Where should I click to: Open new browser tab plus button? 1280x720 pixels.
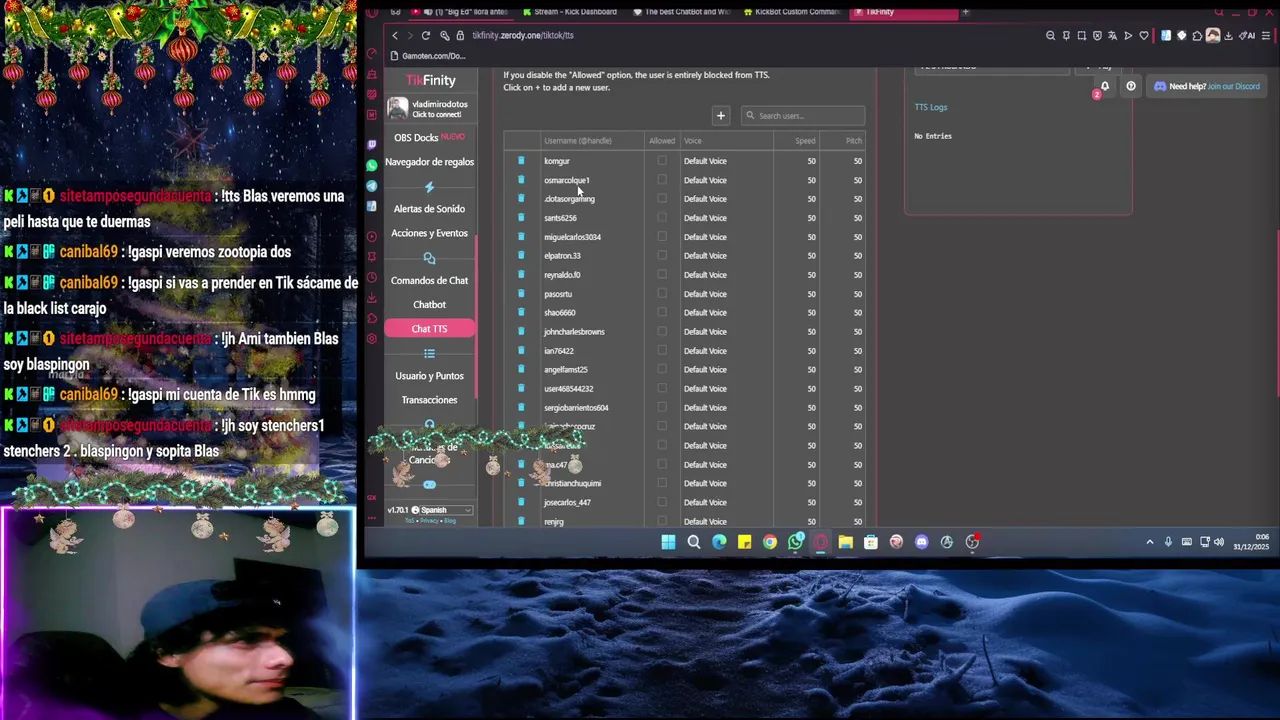coord(965,12)
